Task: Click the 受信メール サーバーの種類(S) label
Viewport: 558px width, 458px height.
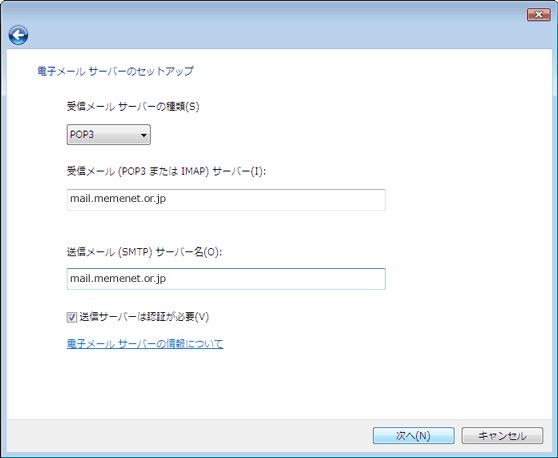Action: (x=133, y=106)
